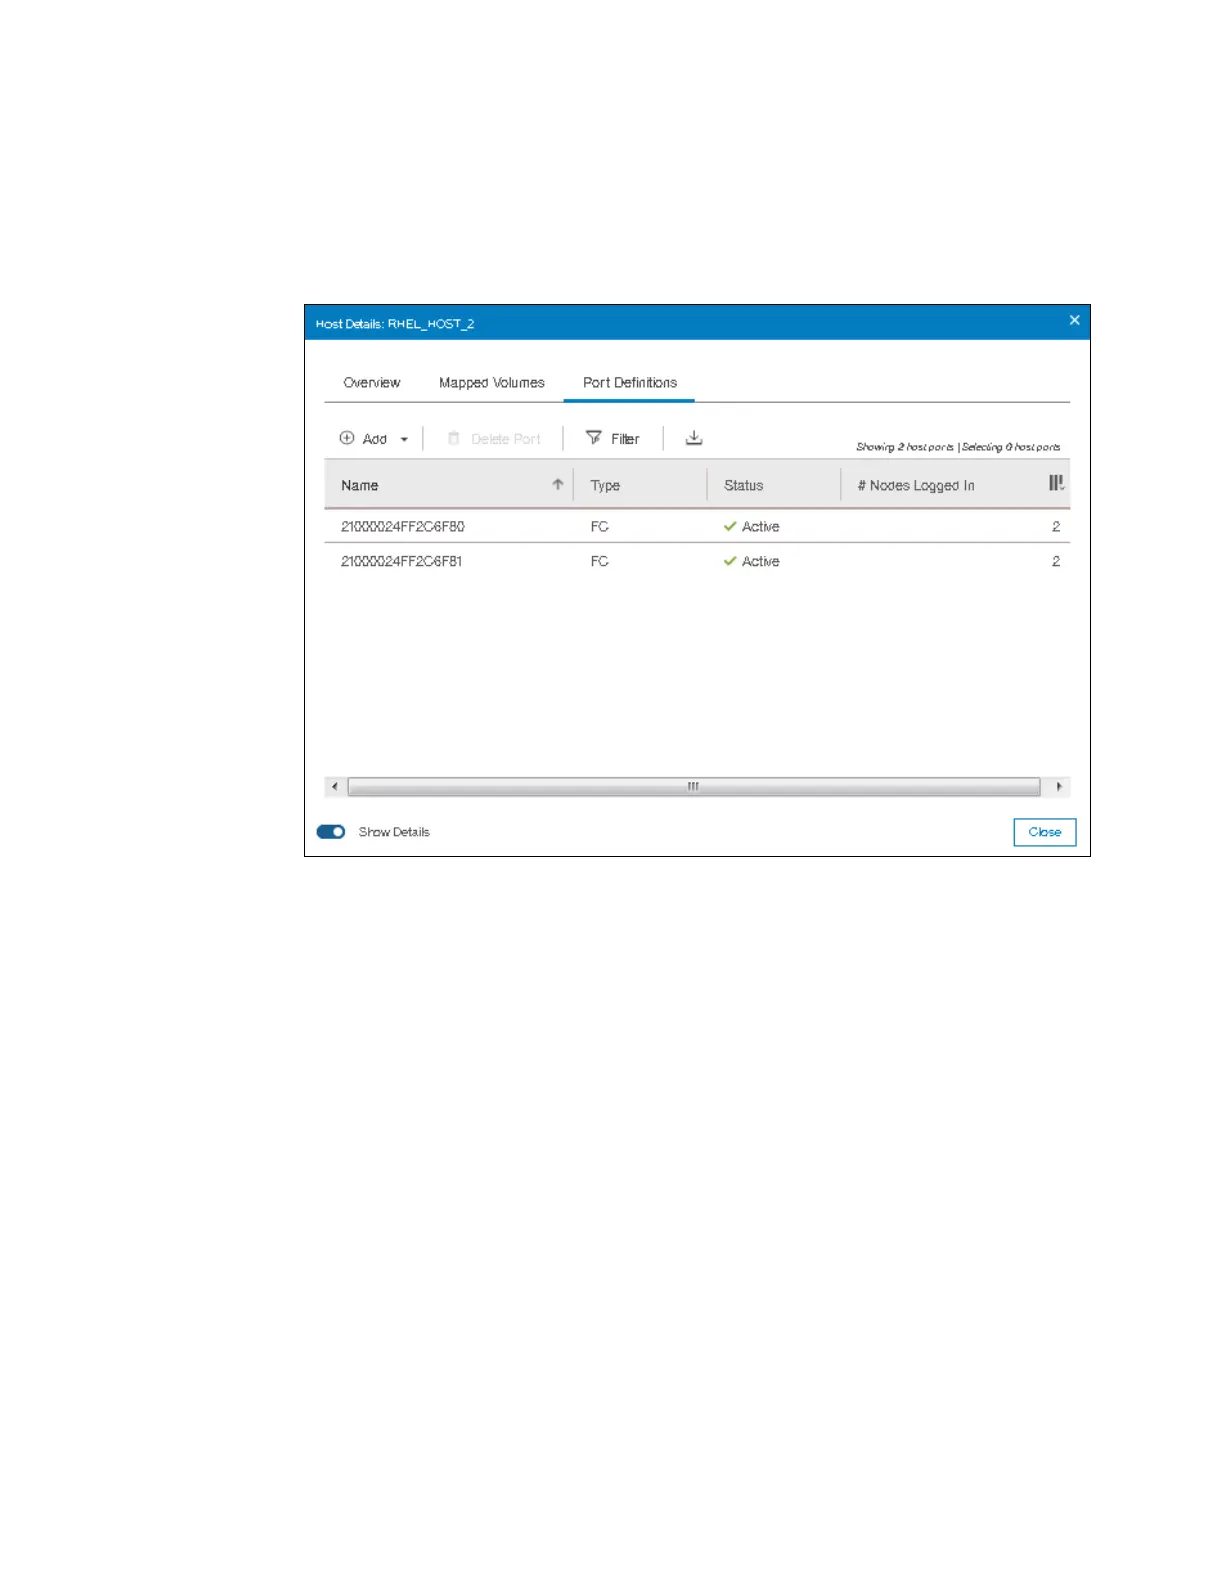This screenshot has width=1224, height=1584.
Task: Click the Add port plus icon
Action: 347,438
